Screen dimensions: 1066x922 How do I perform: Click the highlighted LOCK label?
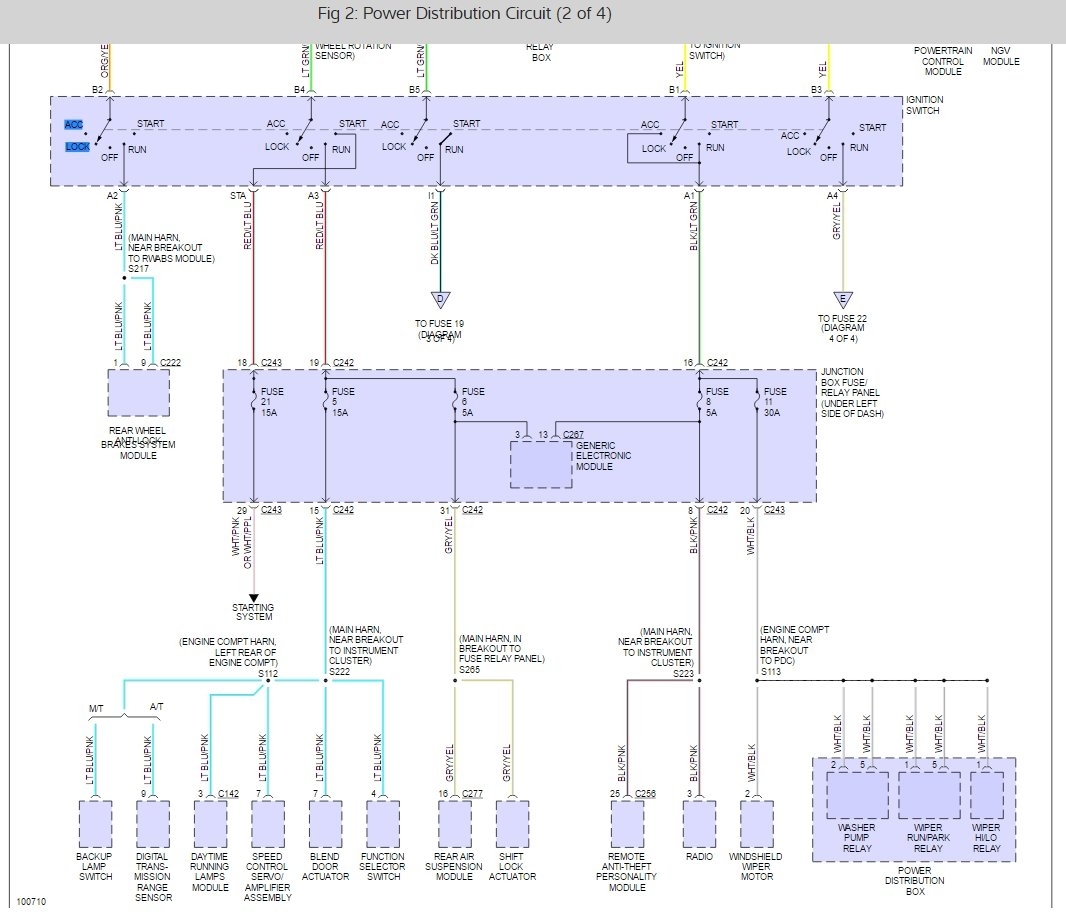78,147
